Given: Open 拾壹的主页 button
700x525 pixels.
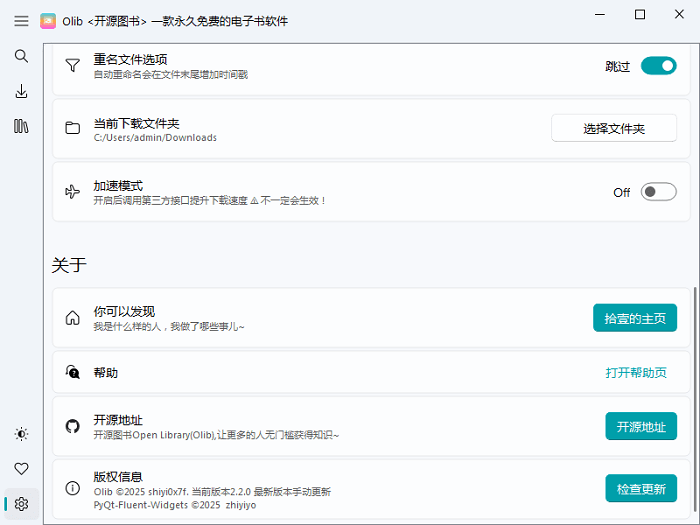Looking at the screenshot, I should tap(635, 318).
